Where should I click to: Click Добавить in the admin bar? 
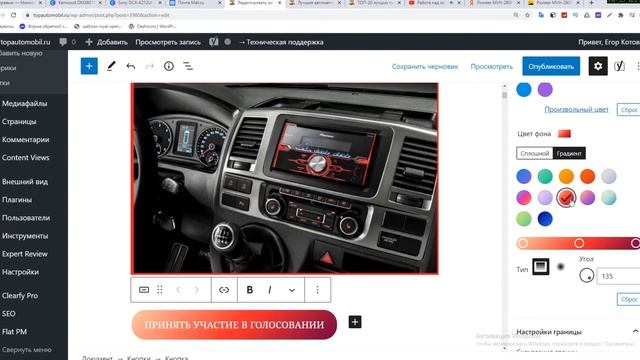107,42
